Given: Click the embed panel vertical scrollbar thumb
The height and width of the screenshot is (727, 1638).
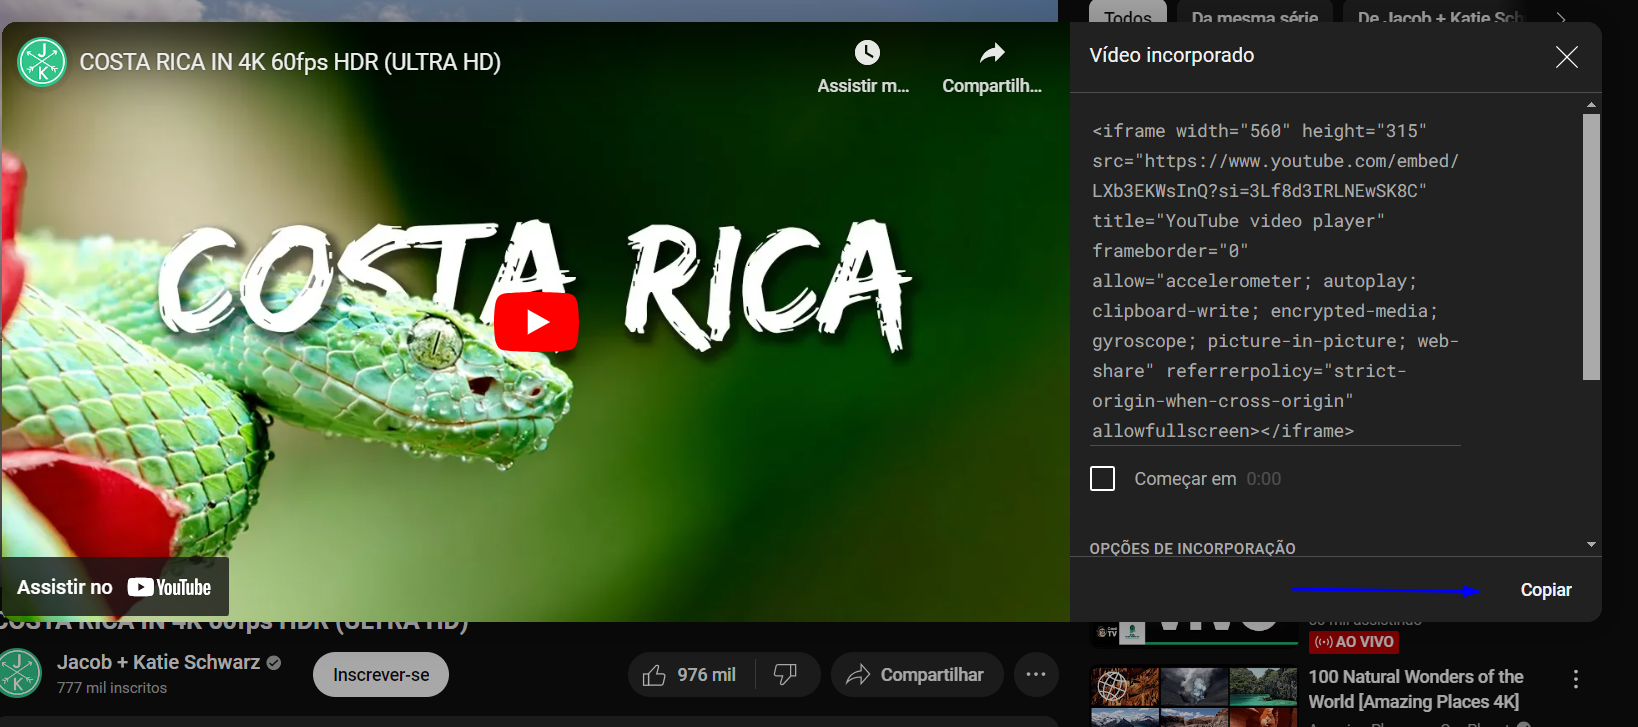Looking at the screenshot, I should tap(1591, 246).
